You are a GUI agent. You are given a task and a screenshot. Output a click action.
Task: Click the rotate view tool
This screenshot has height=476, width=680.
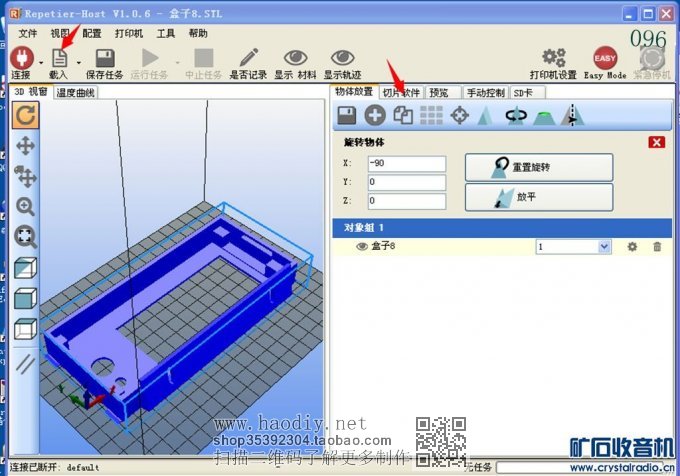(x=26, y=115)
